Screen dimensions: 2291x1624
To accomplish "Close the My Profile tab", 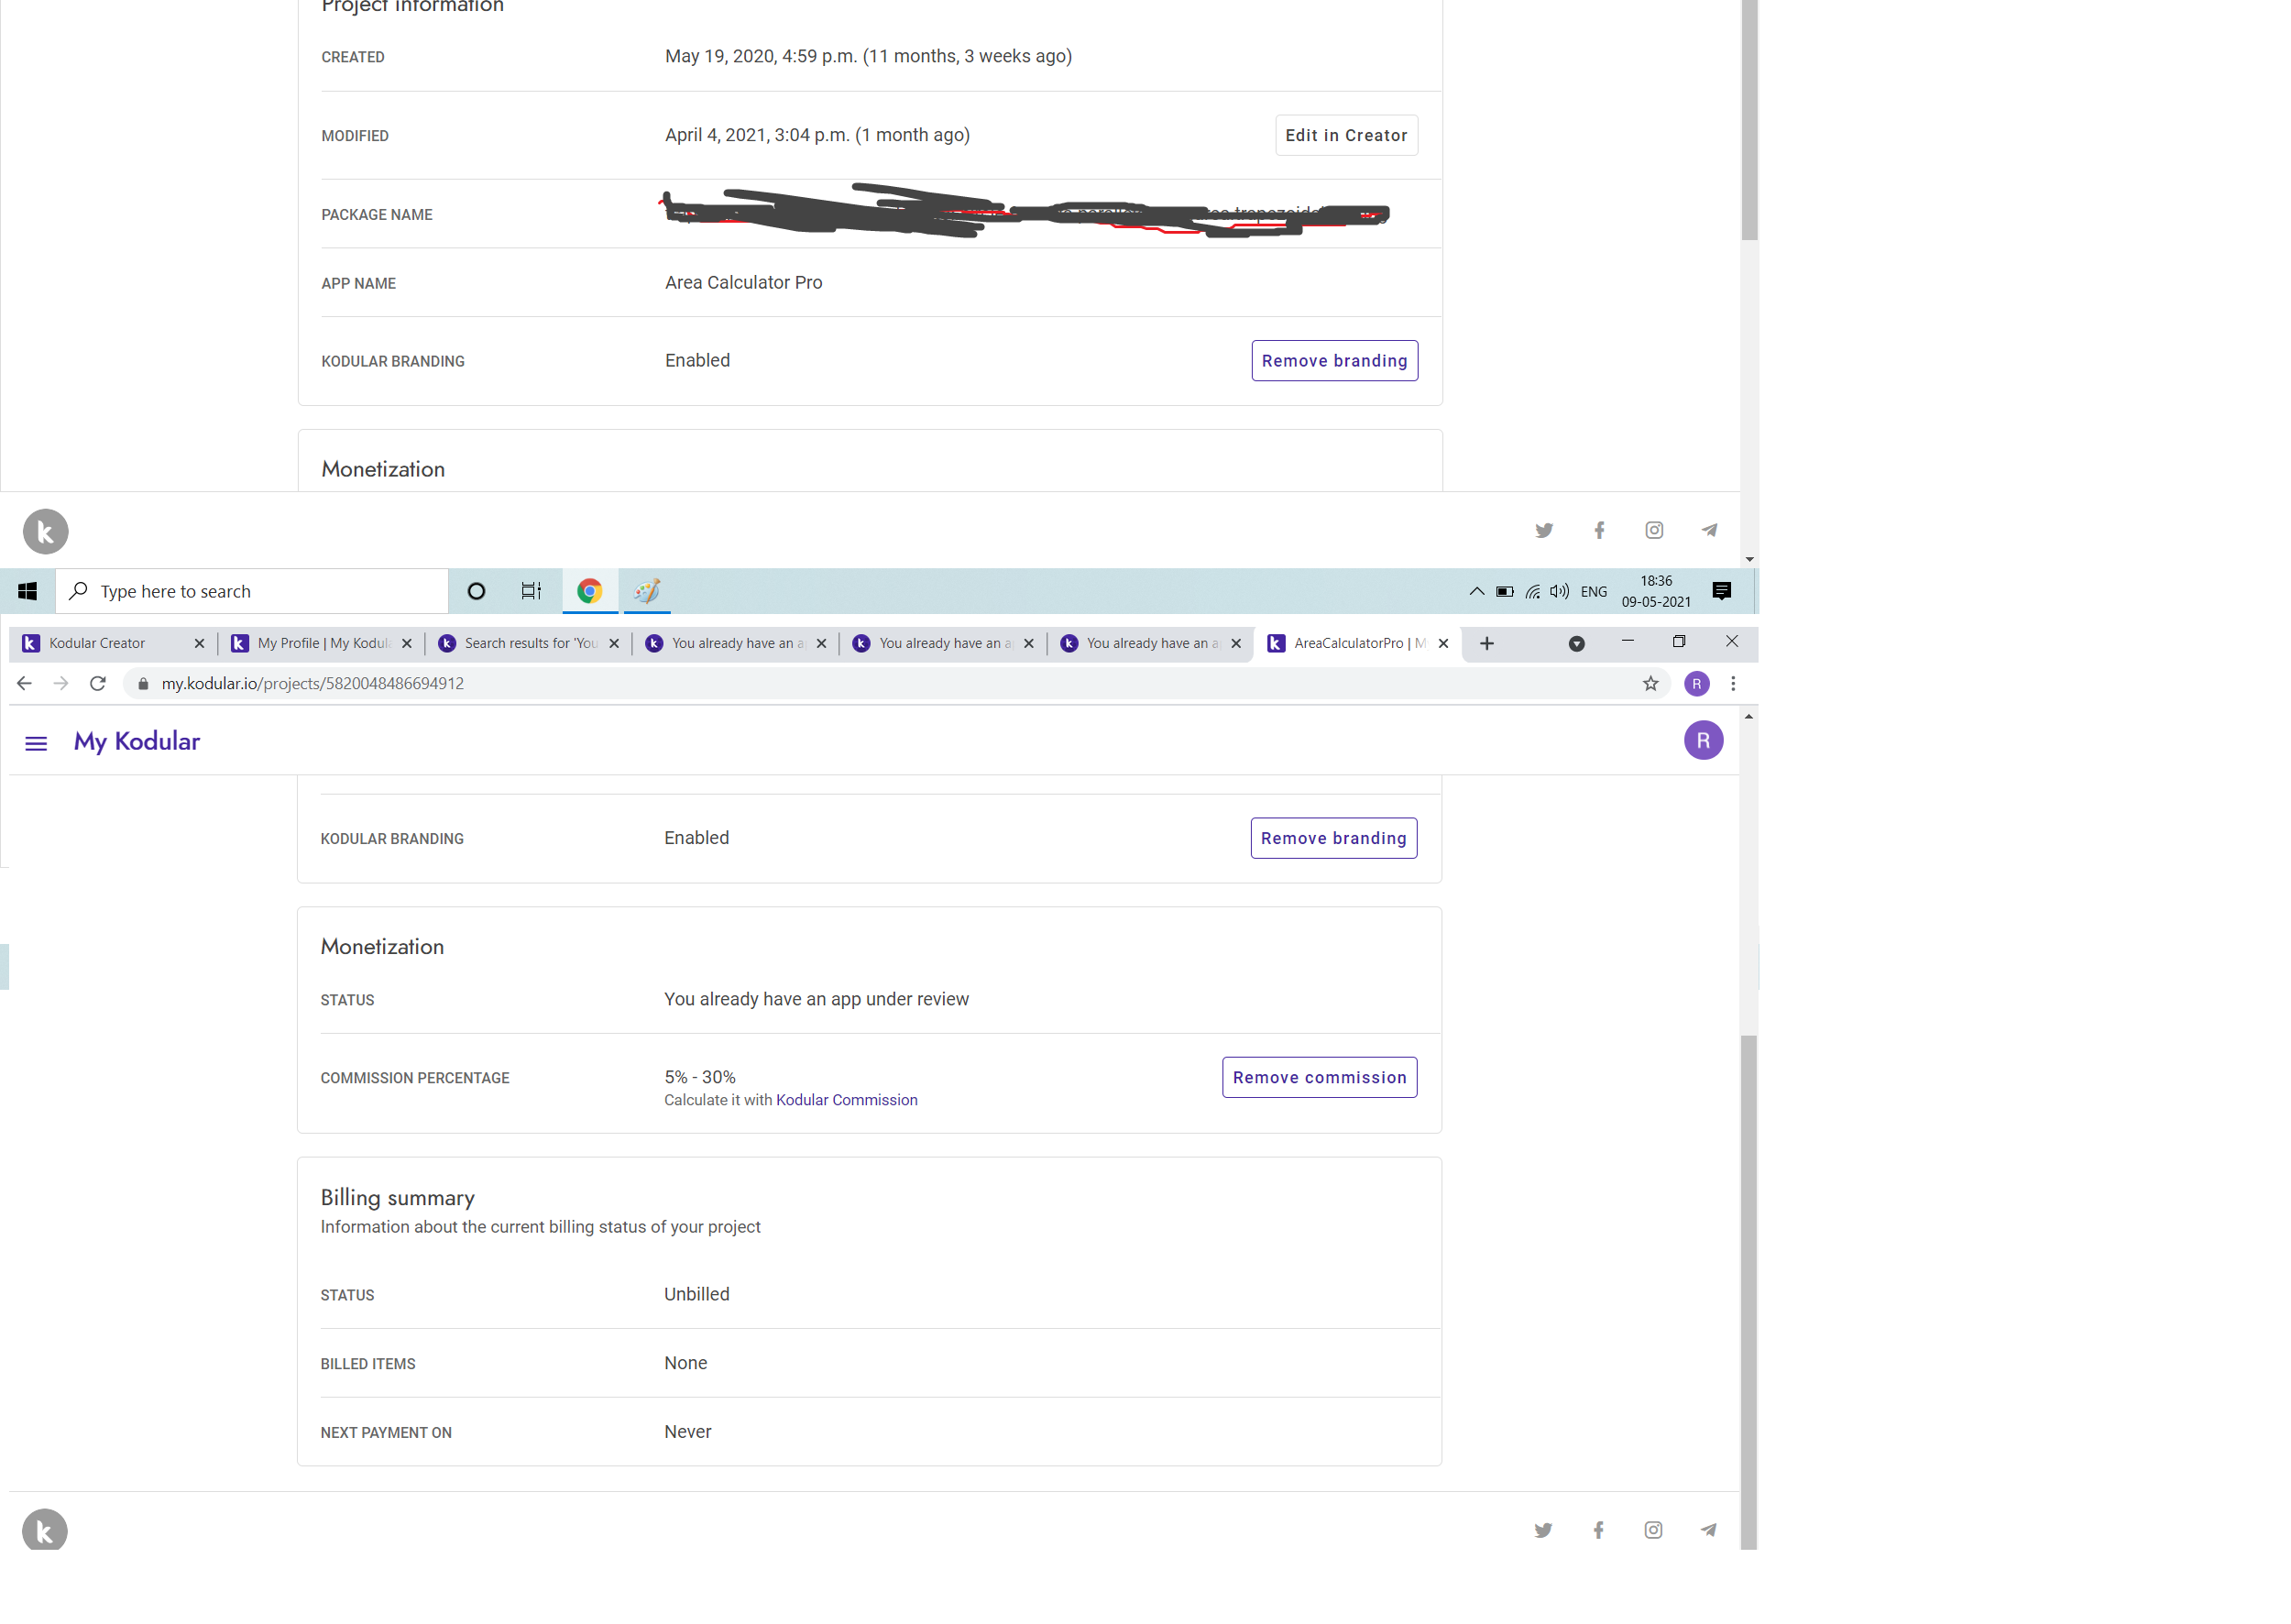I will (x=406, y=644).
